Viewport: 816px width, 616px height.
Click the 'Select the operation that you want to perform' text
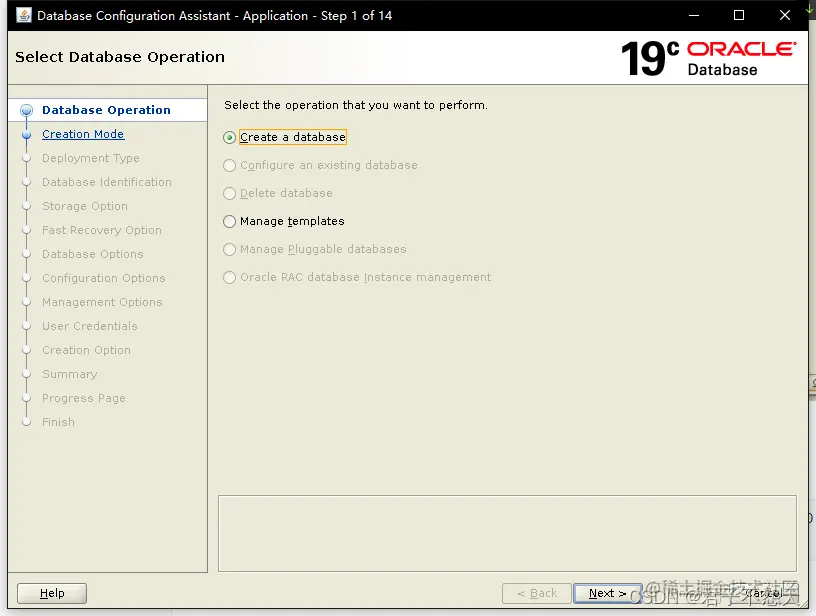click(356, 105)
